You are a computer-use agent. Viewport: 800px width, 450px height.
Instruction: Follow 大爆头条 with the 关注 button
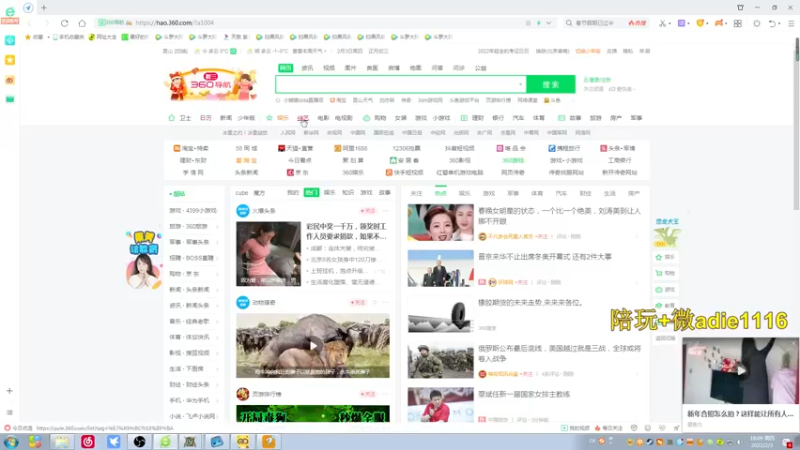367,210
